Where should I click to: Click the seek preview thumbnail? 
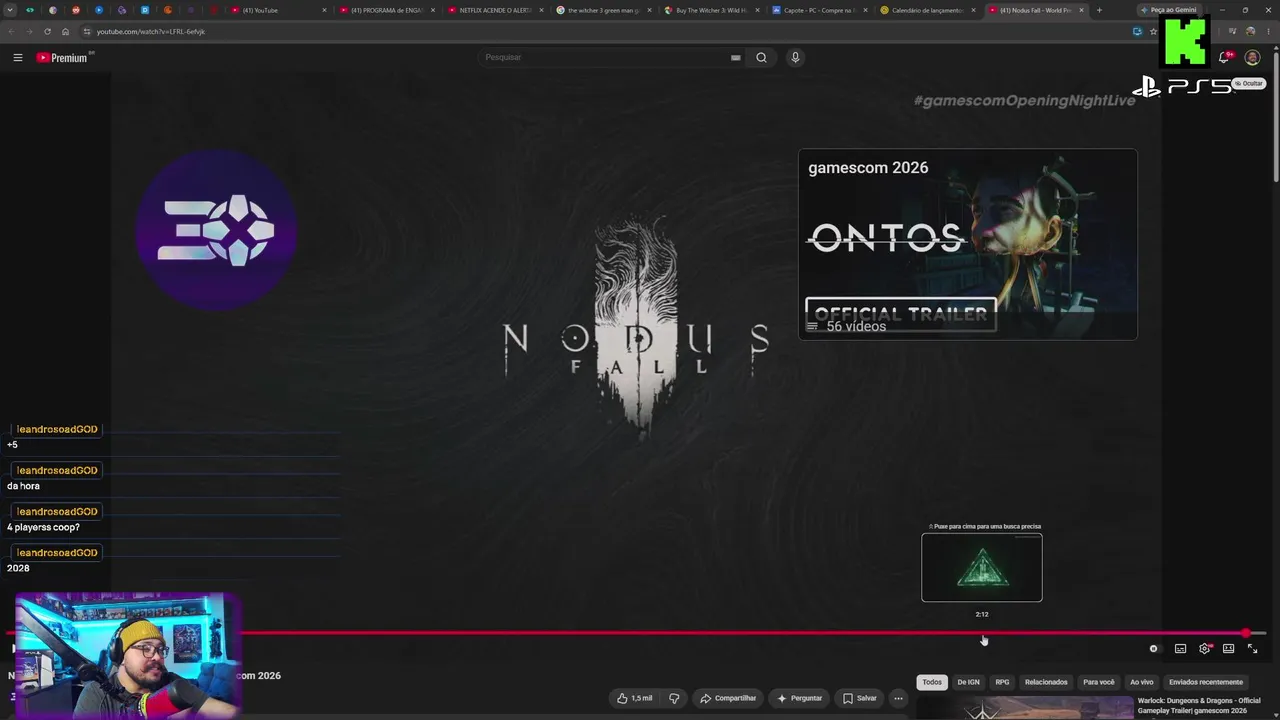pos(982,568)
